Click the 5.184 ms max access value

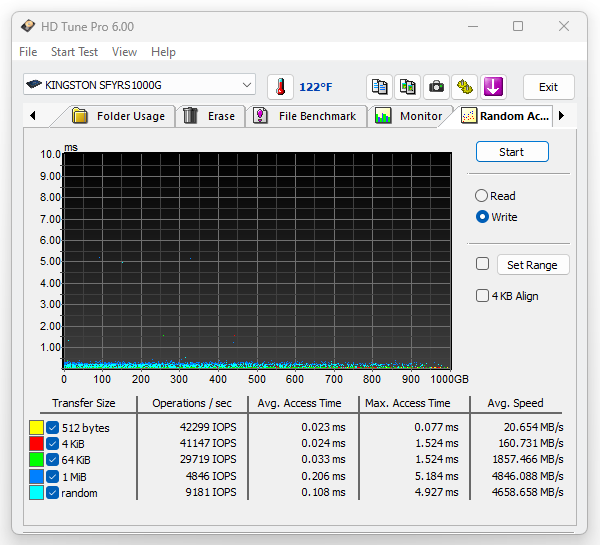pyautogui.click(x=437, y=476)
